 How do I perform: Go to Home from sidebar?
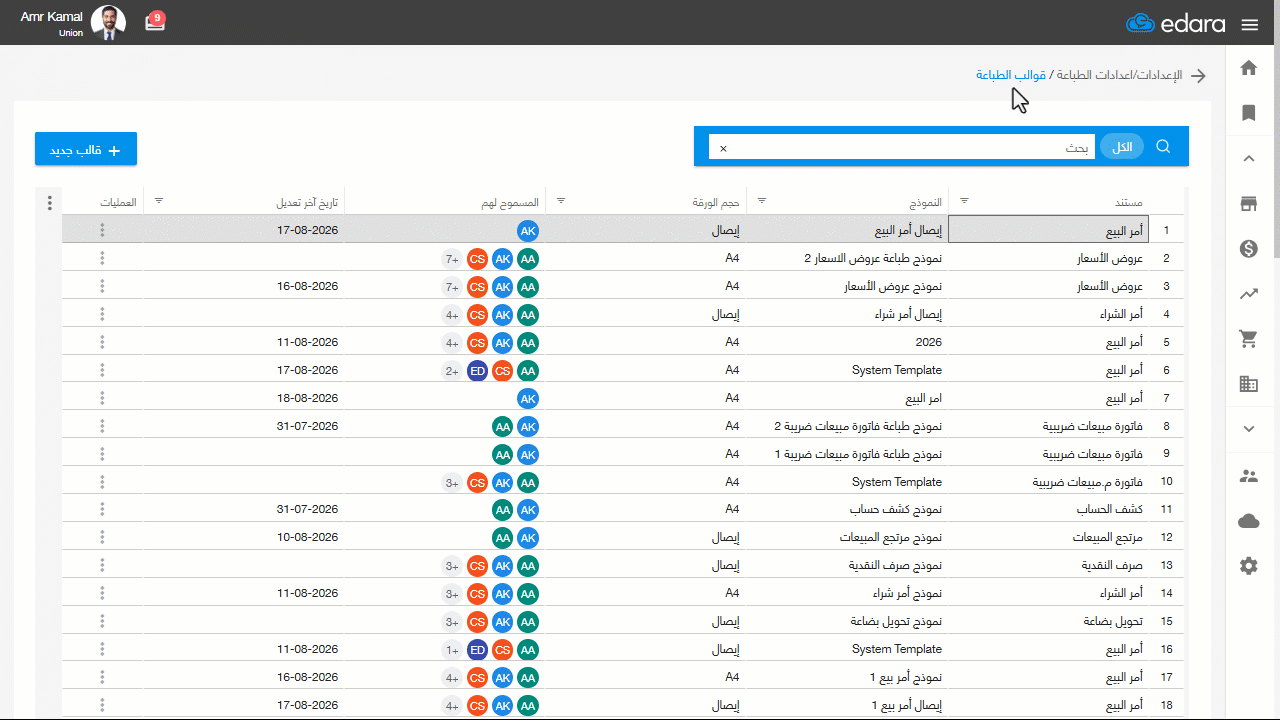[1248, 68]
